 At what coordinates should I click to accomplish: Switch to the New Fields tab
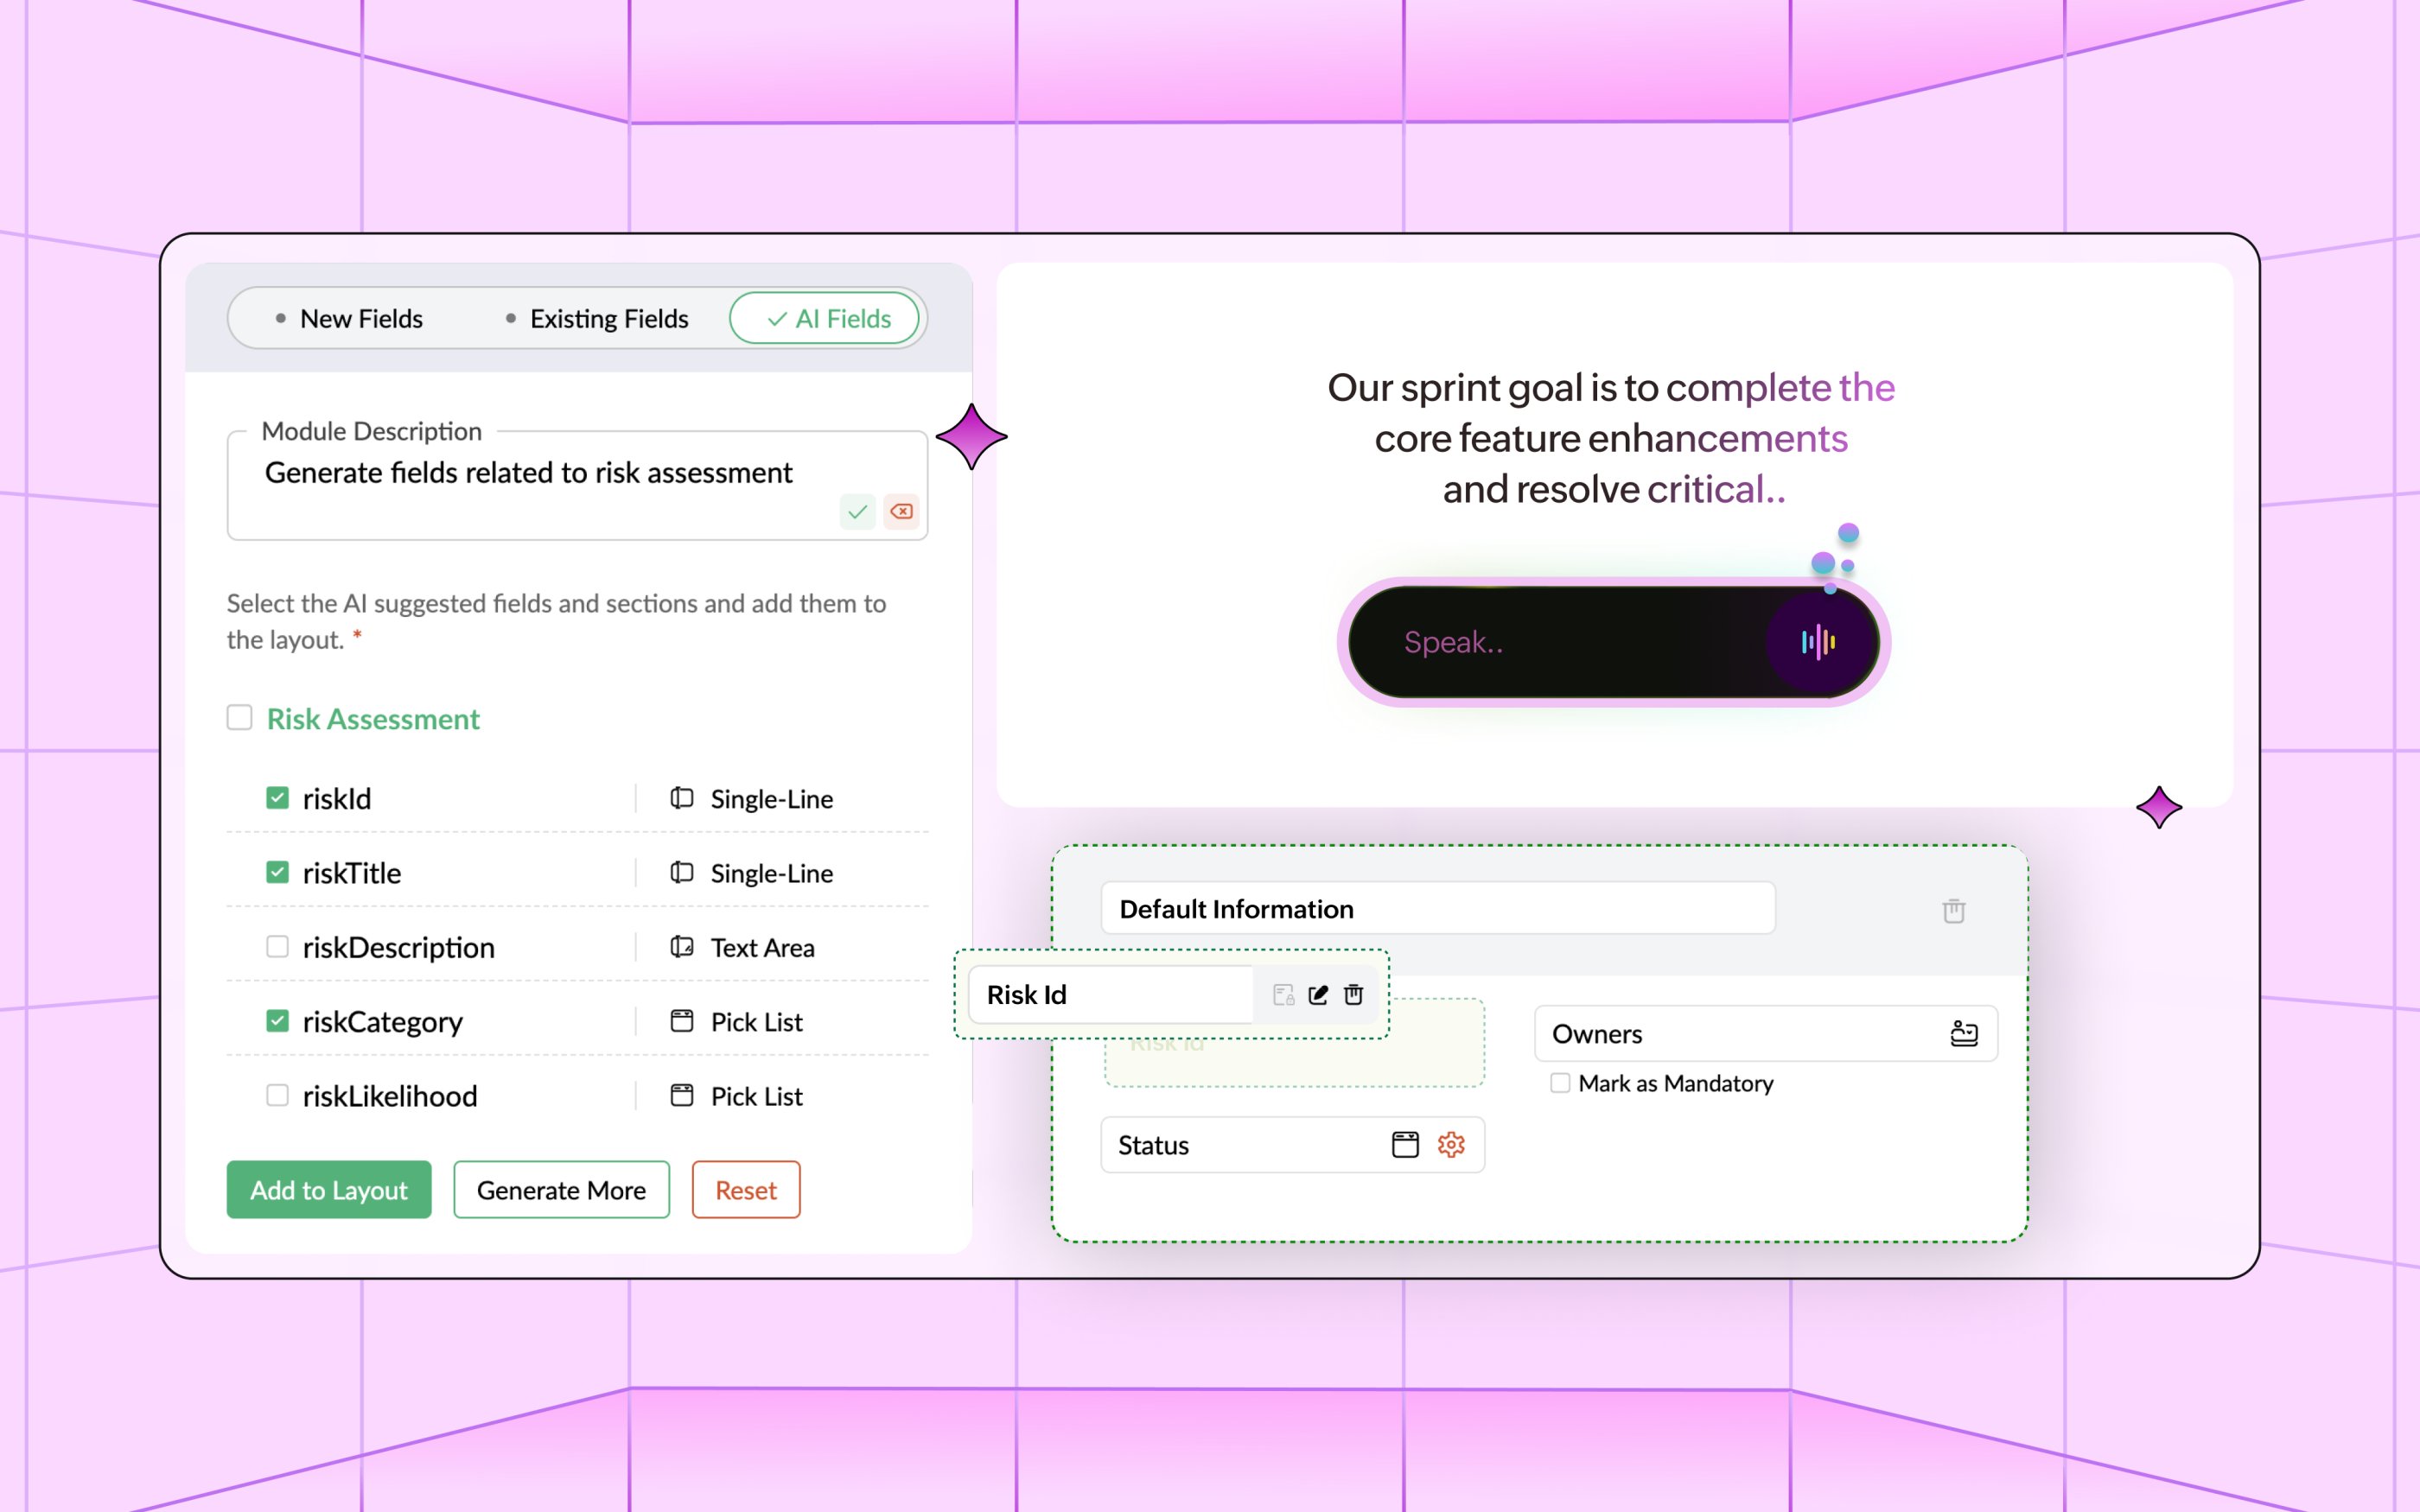[x=361, y=318]
